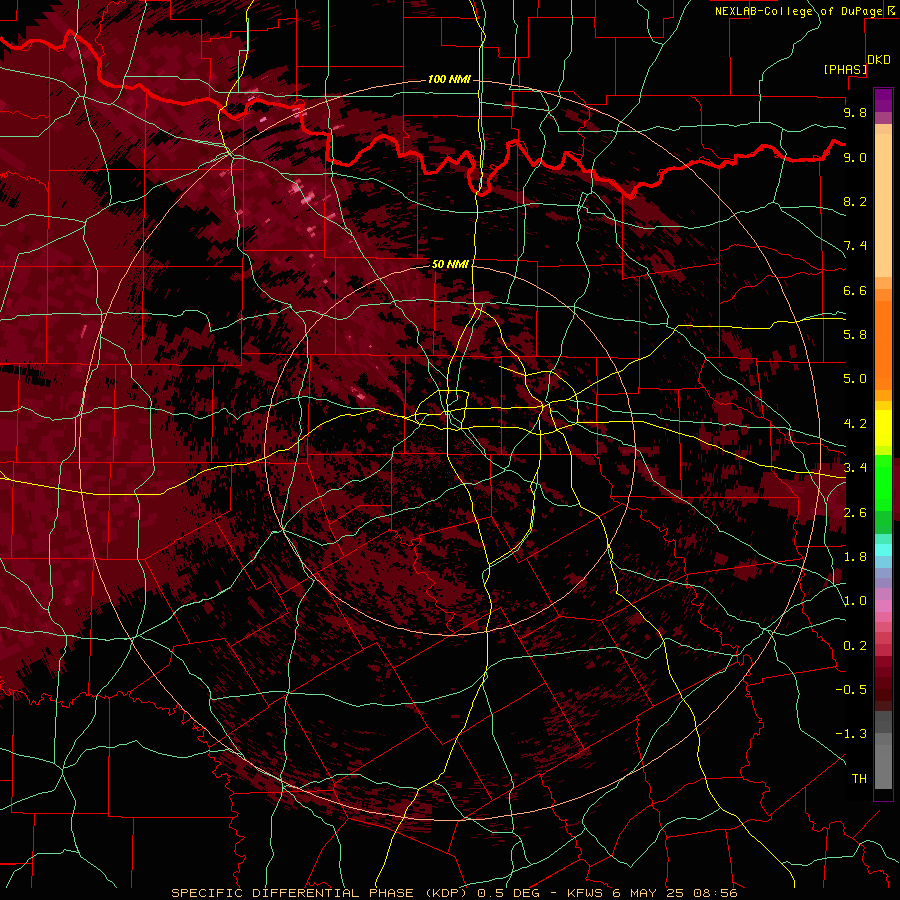Click the 2.6 scale value
Screen dimensions: 900x900
coord(855,513)
